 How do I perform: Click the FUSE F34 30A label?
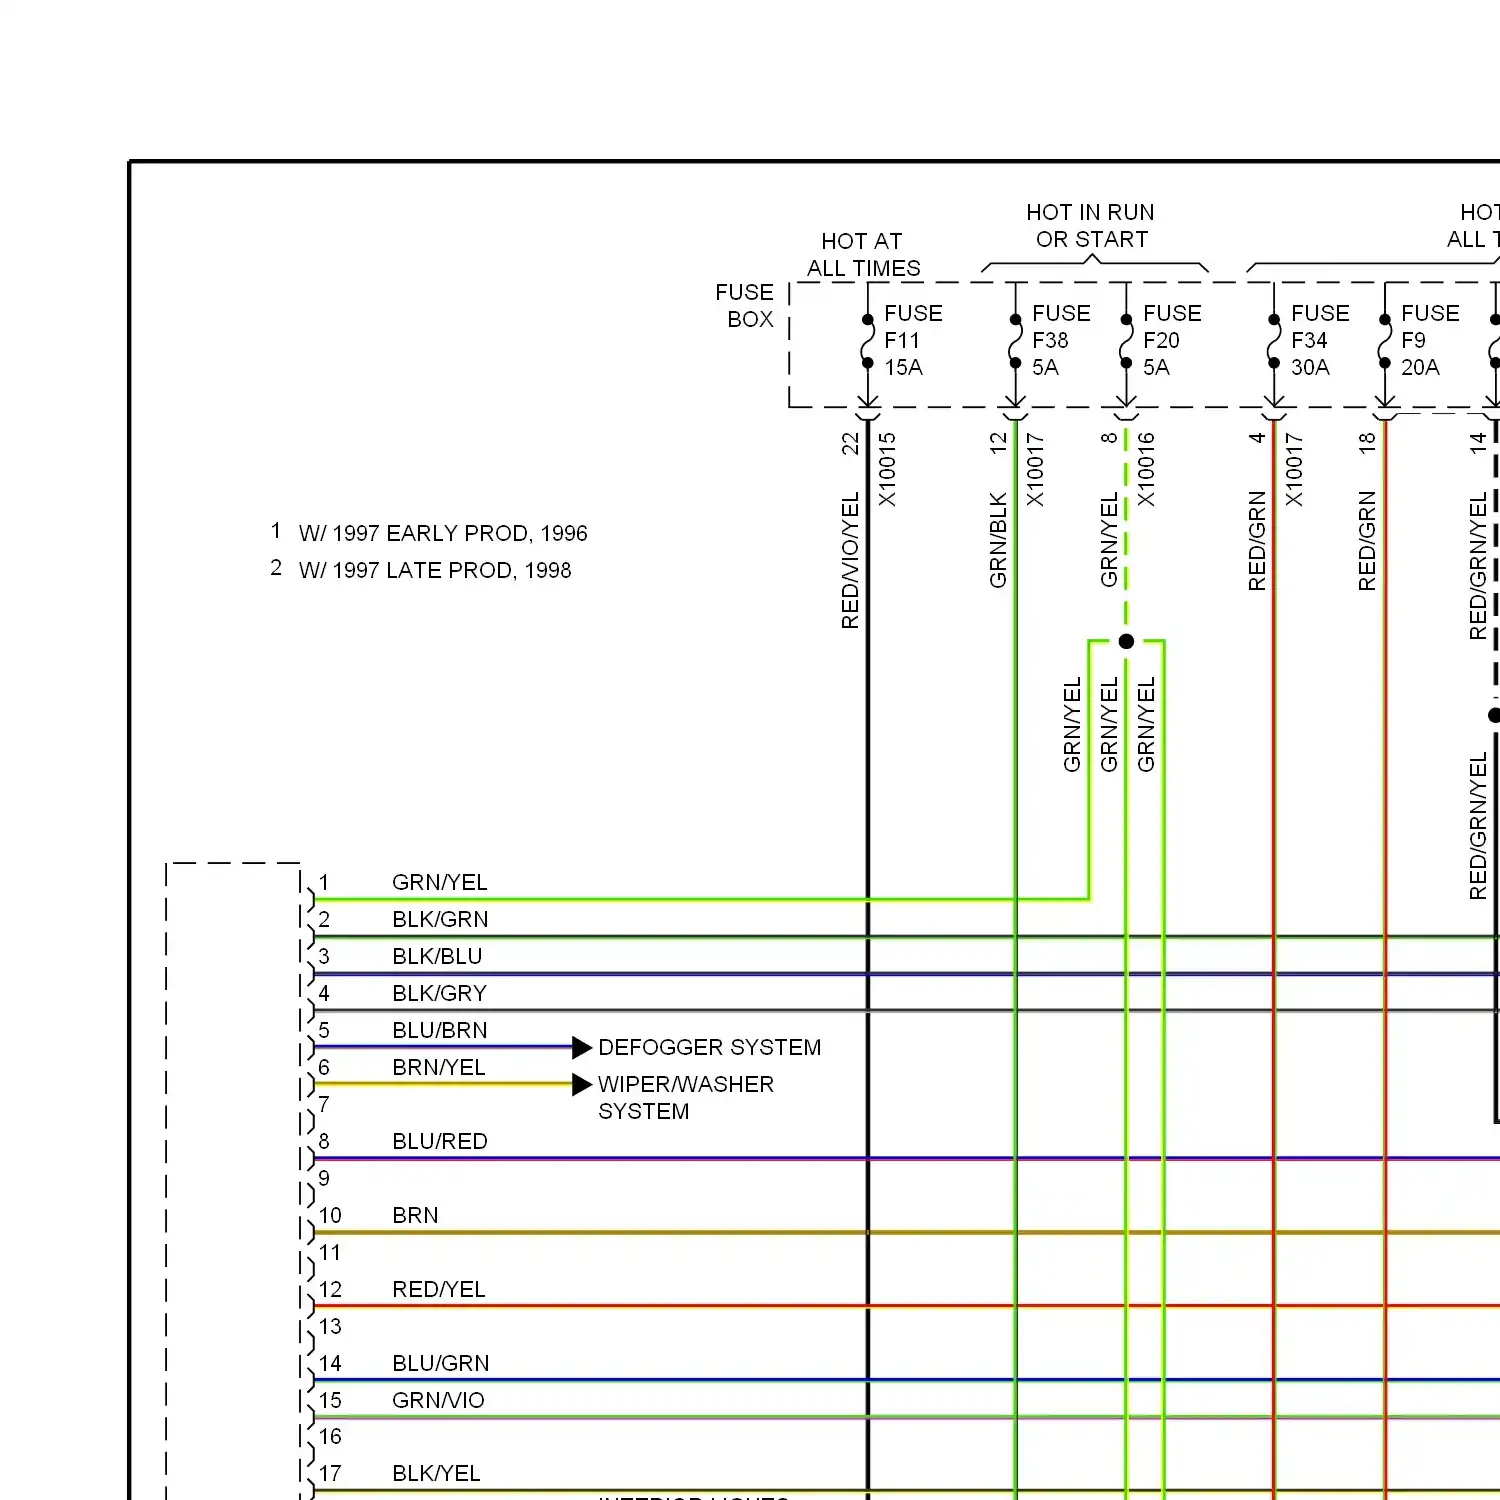(x=1320, y=340)
